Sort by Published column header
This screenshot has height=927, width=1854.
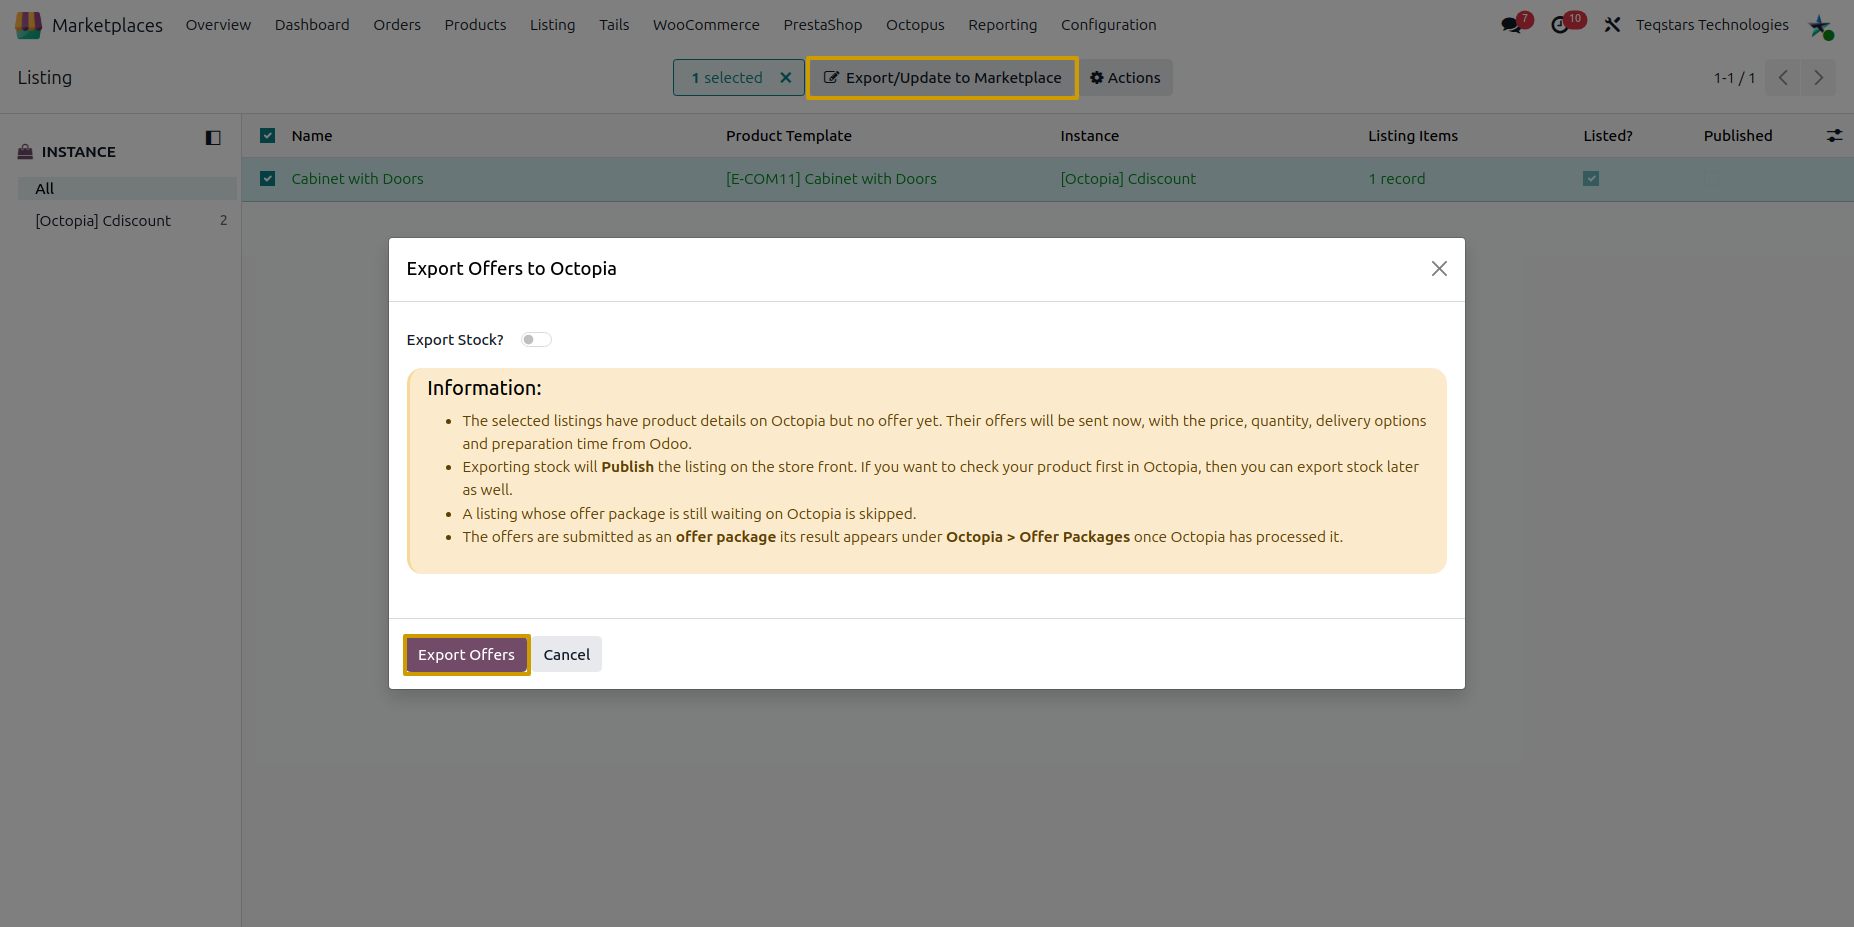[x=1738, y=136]
